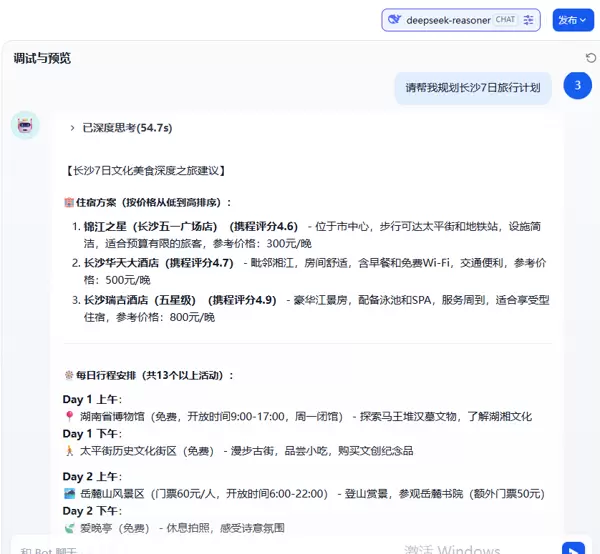
Task: Click the walking icon by 太平街历史文化街区
Action: click(x=68, y=451)
